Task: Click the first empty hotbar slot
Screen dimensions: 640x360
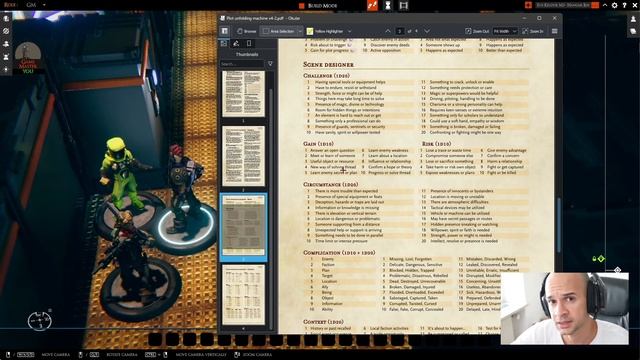Action: coord(156,339)
